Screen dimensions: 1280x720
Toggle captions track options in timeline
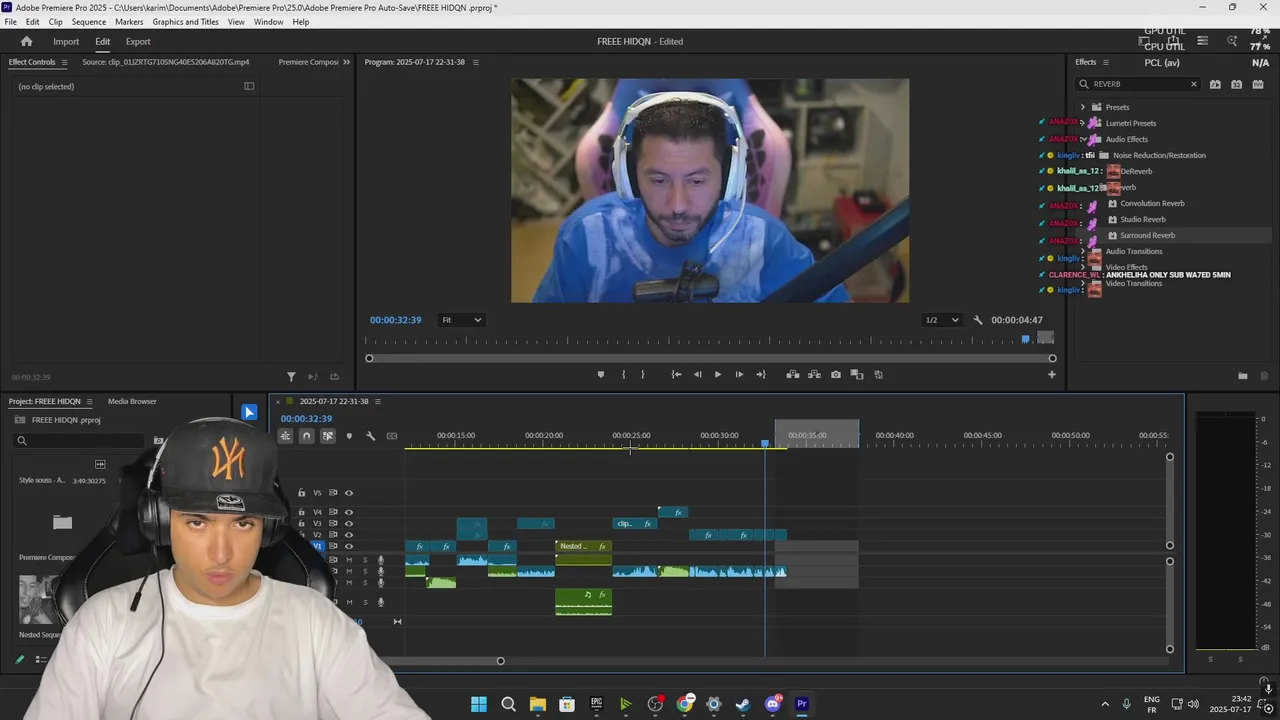[392, 436]
